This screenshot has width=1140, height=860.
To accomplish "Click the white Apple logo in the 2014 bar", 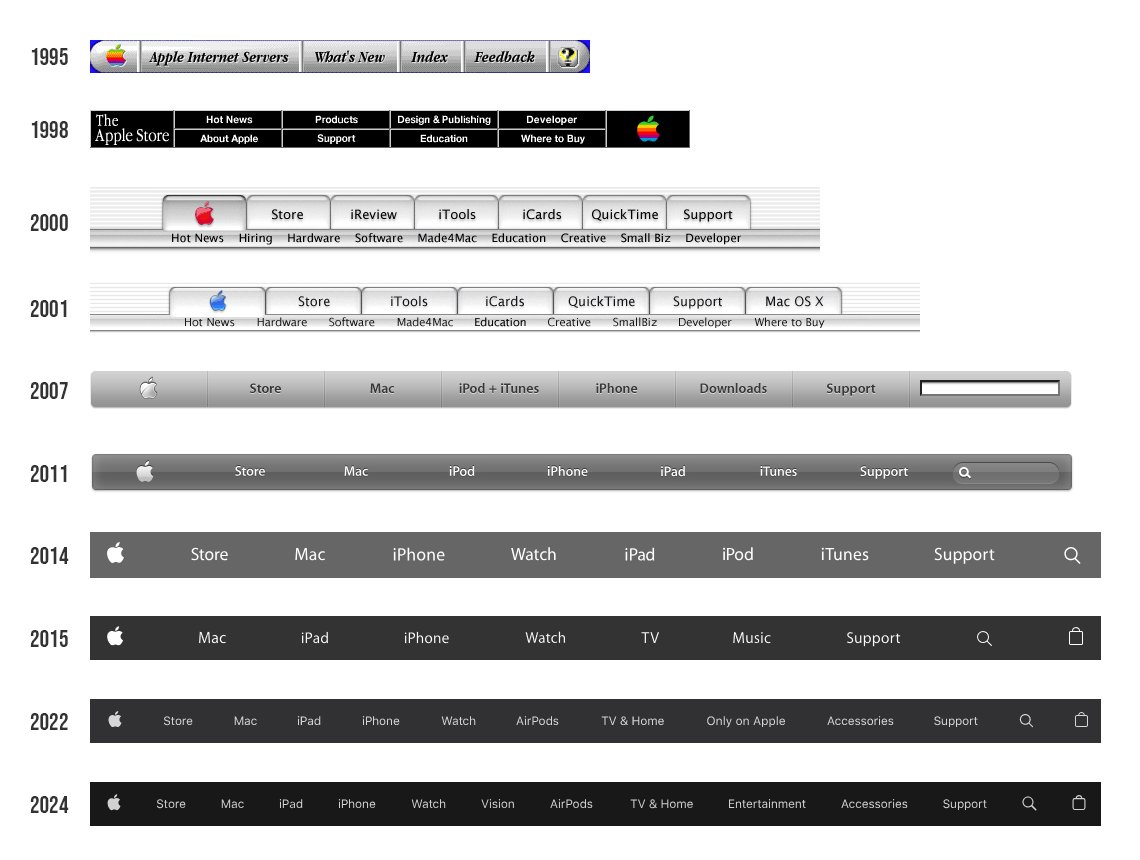I will [116, 554].
